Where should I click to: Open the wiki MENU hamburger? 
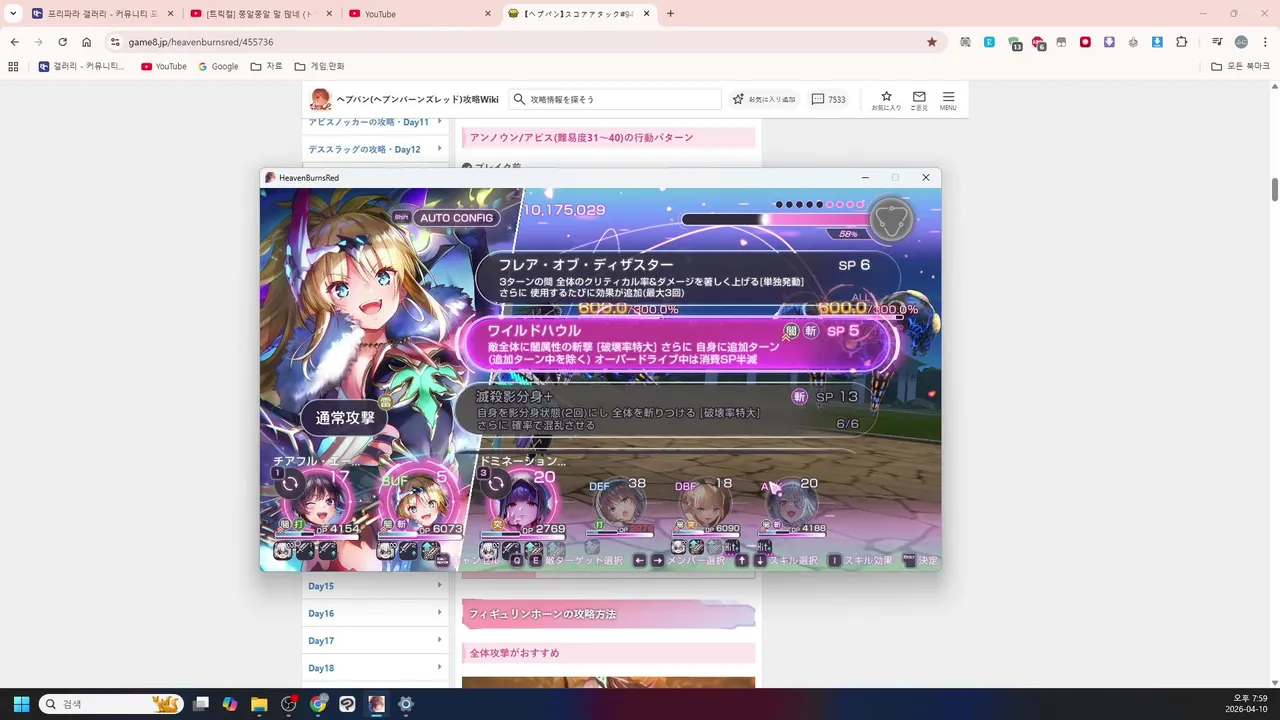948,100
